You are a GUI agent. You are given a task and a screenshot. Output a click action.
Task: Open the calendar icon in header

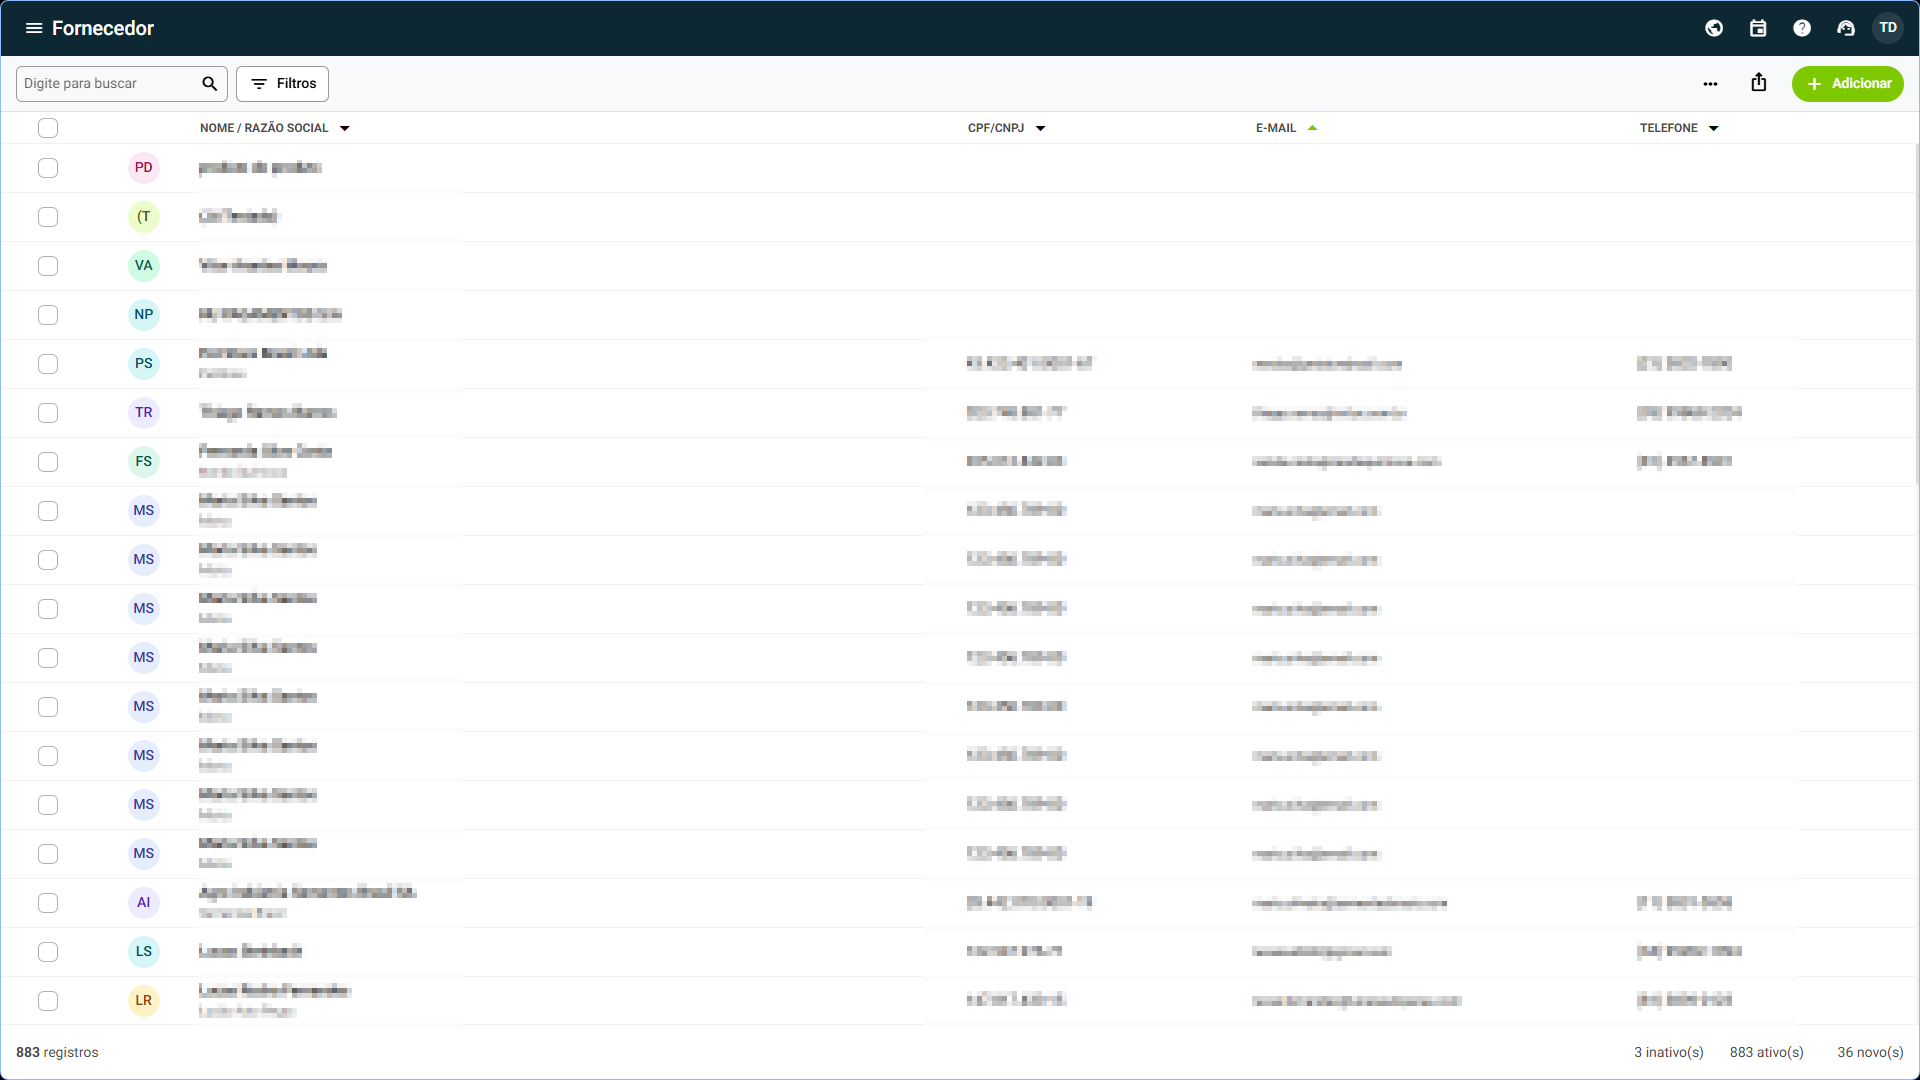tap(1758, 28)
